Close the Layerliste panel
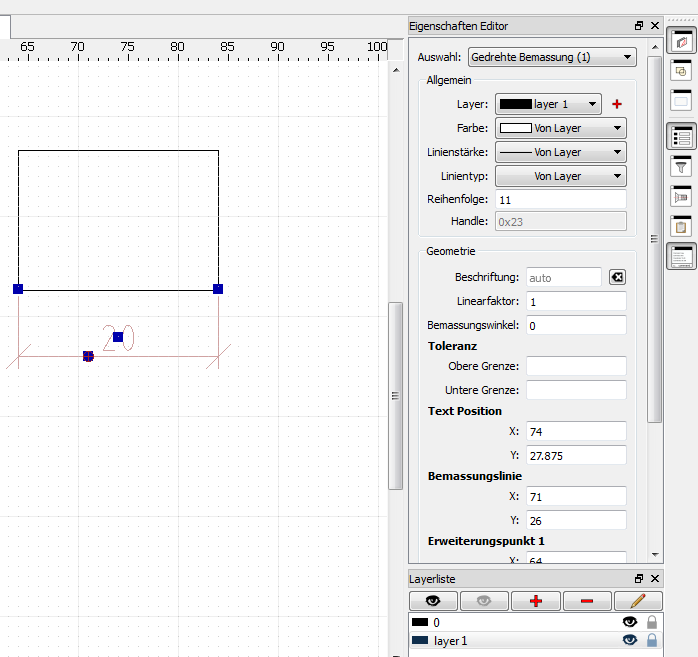 (x=655, y=579)
